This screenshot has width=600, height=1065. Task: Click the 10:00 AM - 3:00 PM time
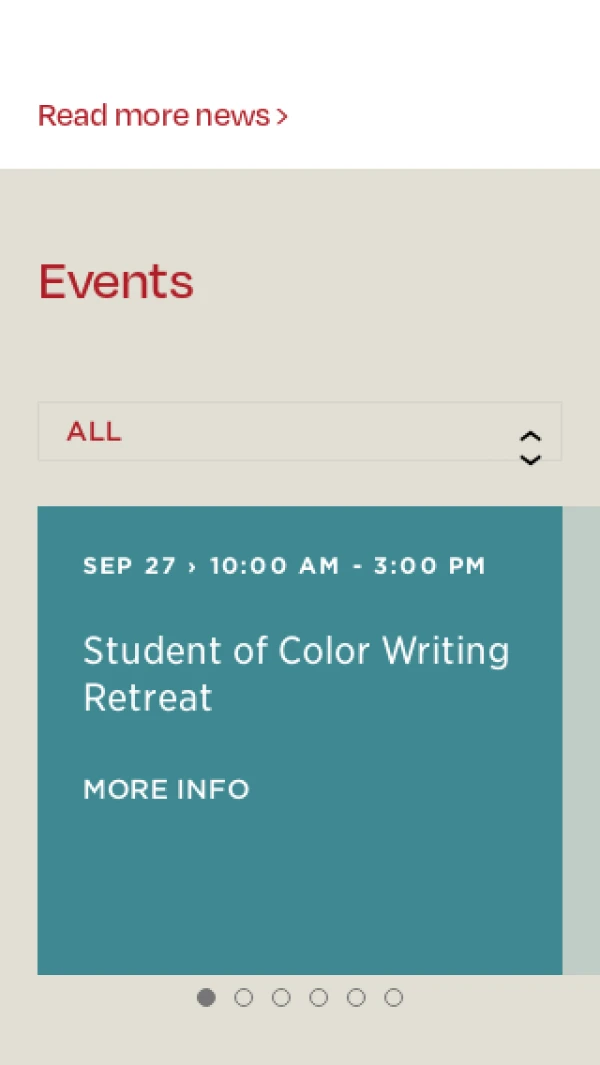click(347, 566)
